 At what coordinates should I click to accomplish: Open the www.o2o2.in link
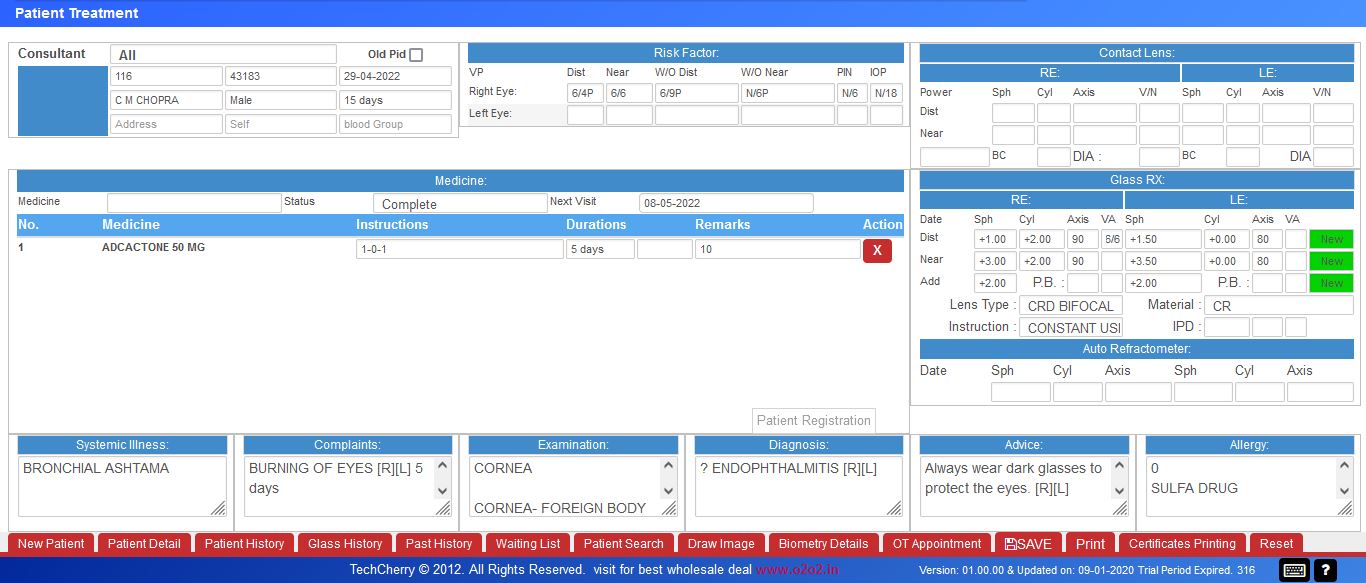pyautogui.click(x=798, y=569)
